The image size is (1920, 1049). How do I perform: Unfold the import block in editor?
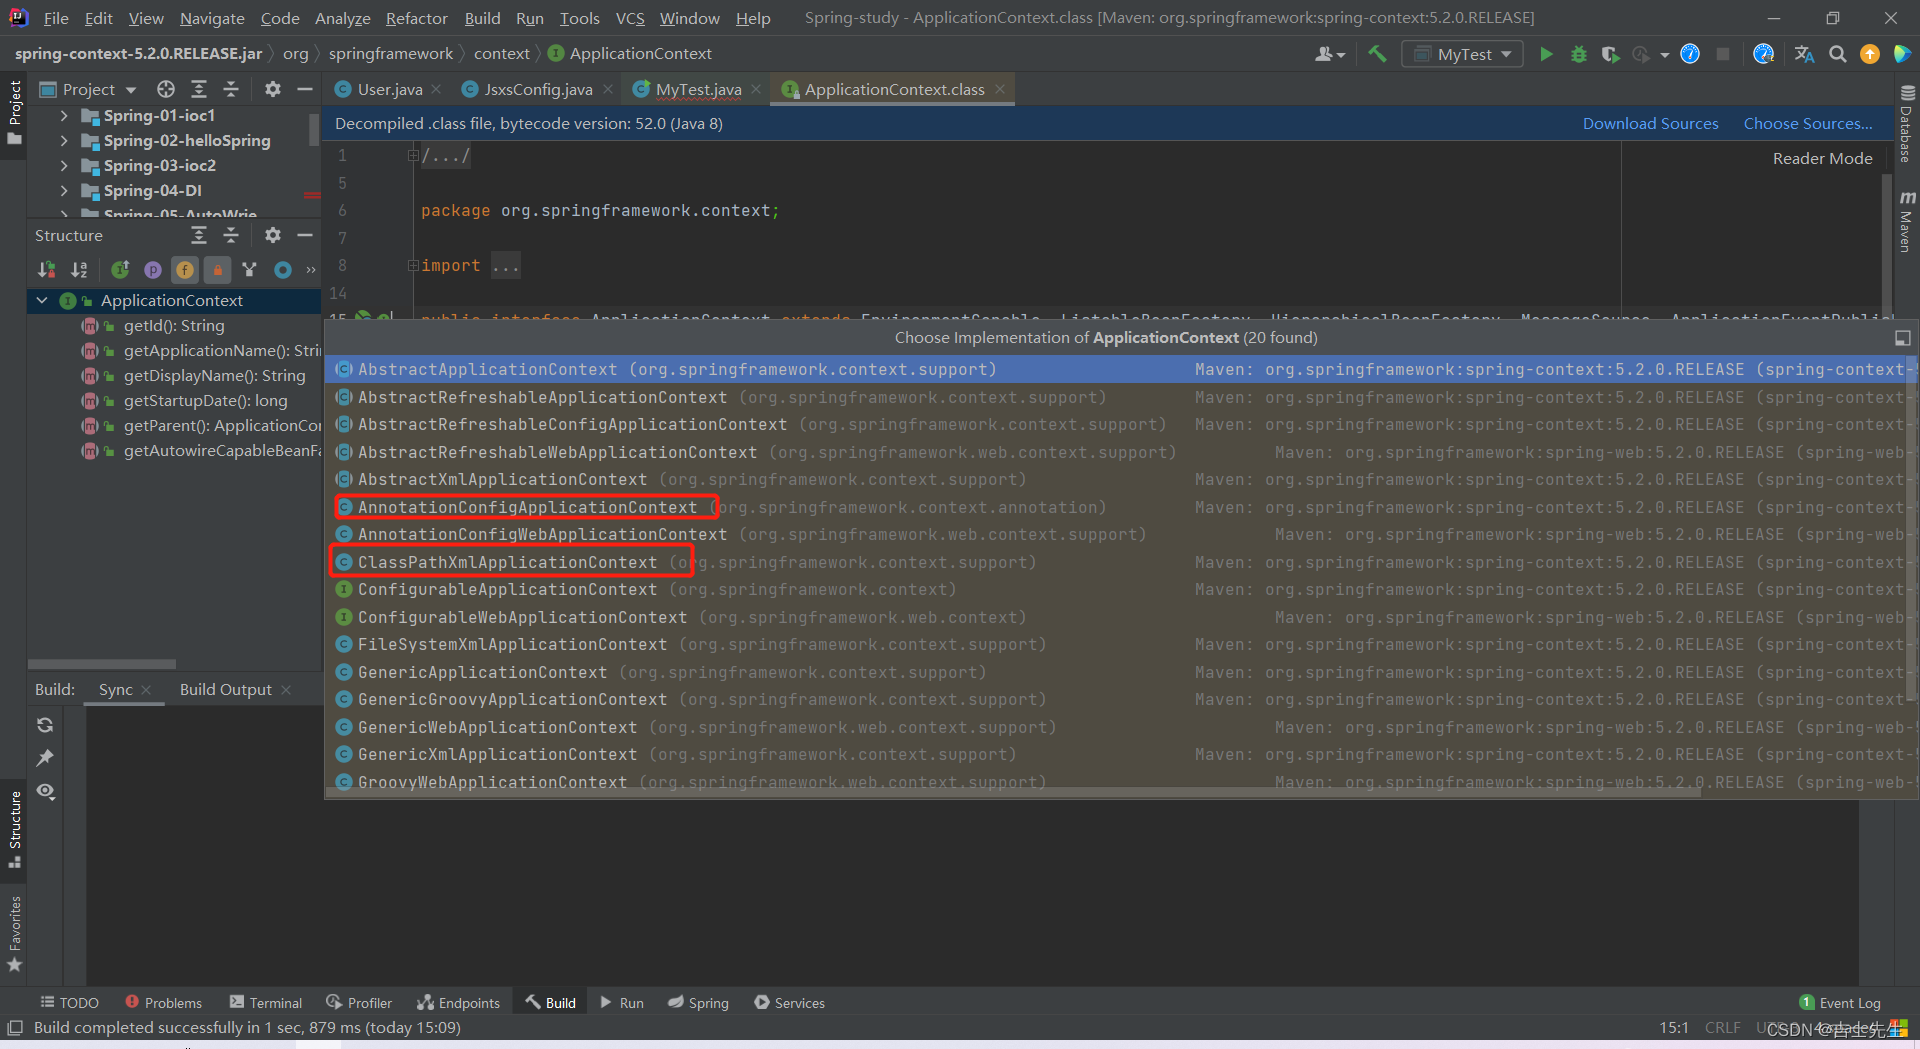coord(412,265)
